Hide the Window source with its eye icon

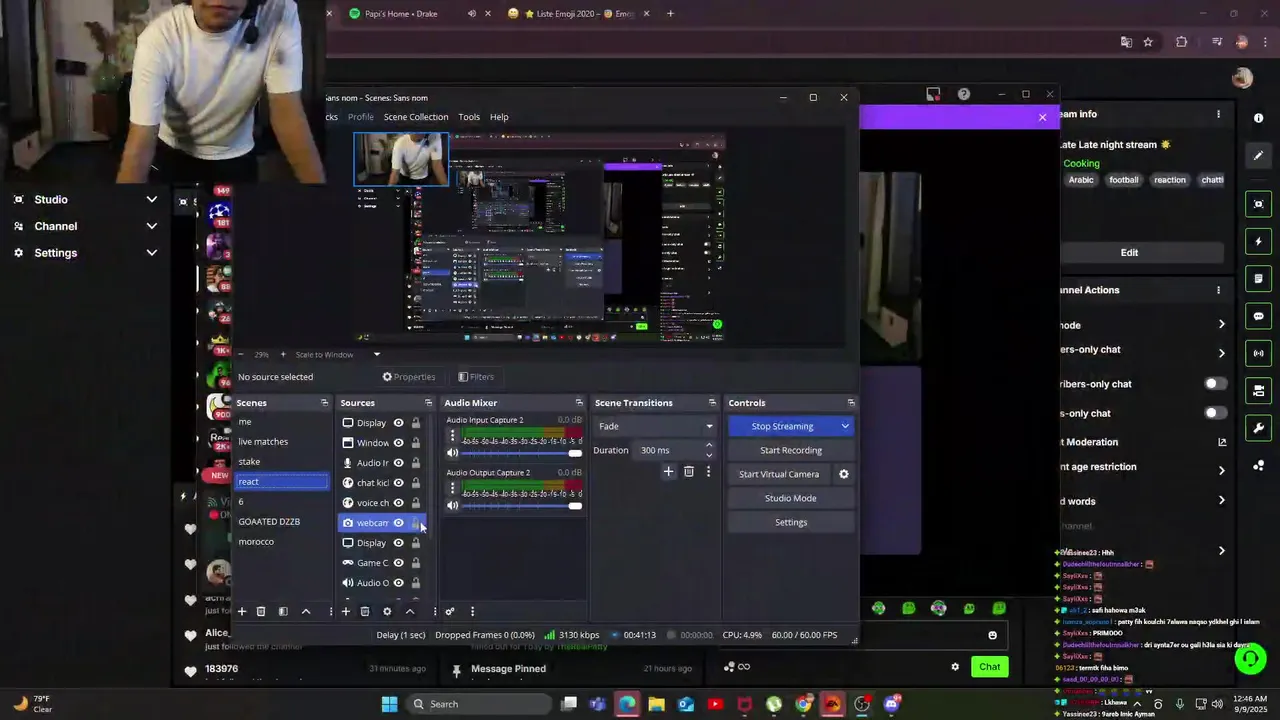pos(398,443)
